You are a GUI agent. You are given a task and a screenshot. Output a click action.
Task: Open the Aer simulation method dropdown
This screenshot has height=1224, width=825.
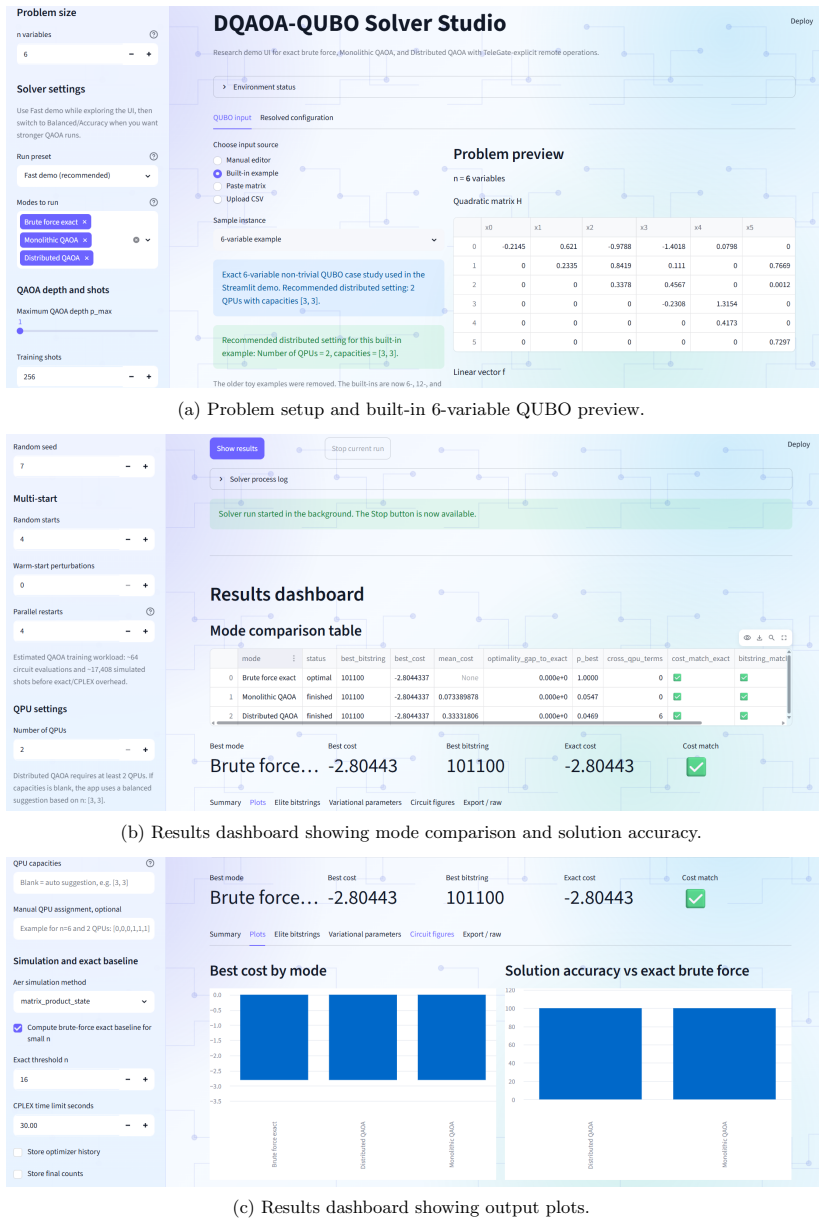click(x=84, y=1000)
